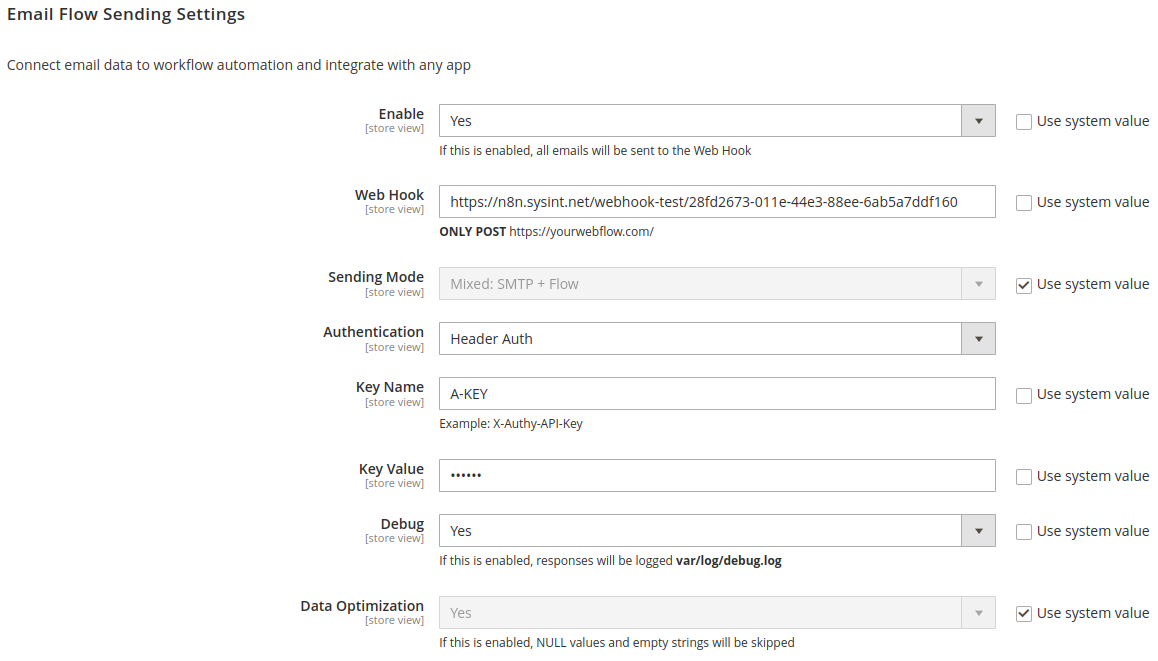The width and height of the screenshot is (1158, 661).
Task: Click the Authentication field label
Action: pyautogui.click(x=373, y=332)
